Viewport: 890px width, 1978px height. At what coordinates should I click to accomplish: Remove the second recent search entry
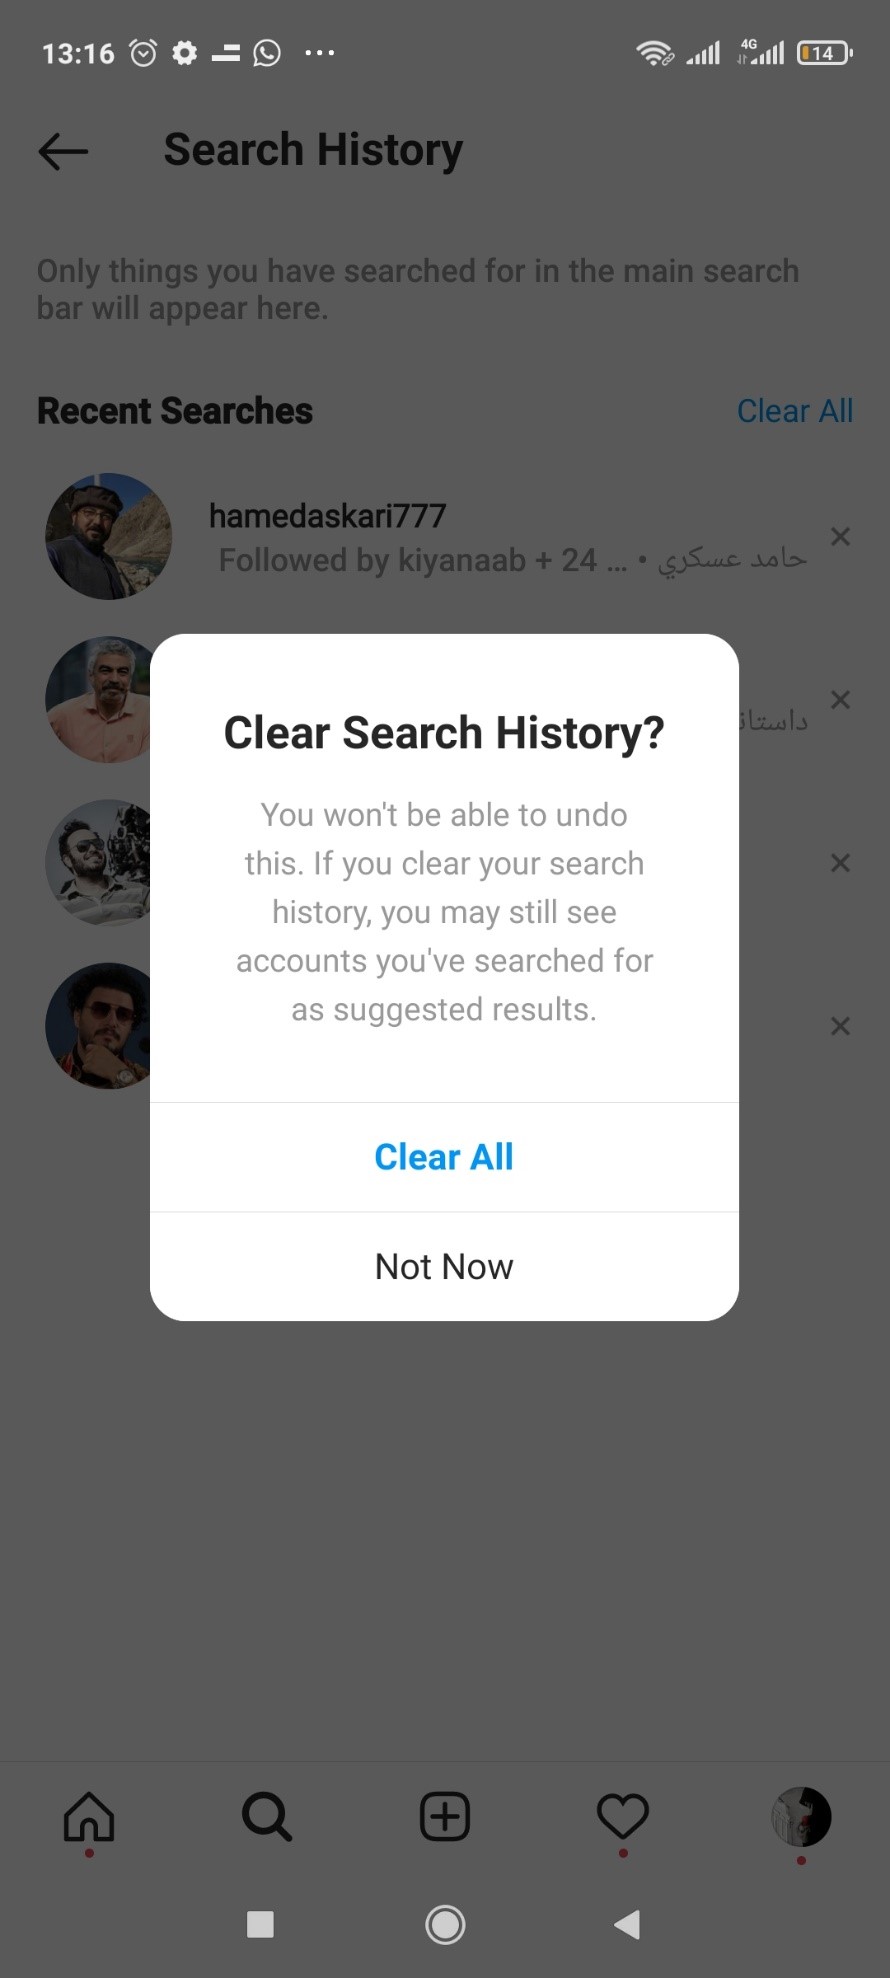point(840,700)
